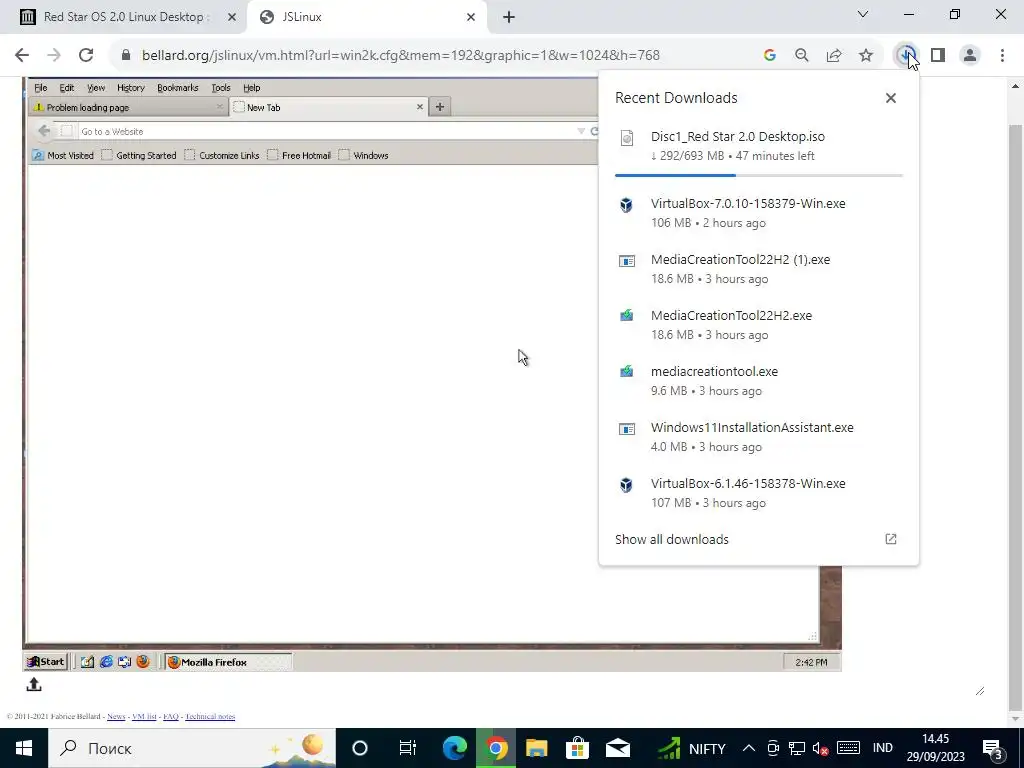Open the News link in footer
This screenshot has width=1024, height=768.
pos(116,716)
